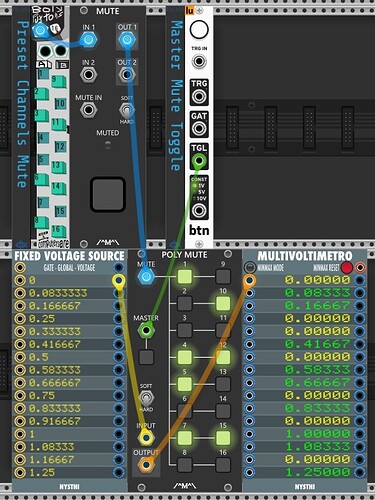Toggle Poly Mute channel 1 button
This screenshot has height=500, width=375.
185,276
